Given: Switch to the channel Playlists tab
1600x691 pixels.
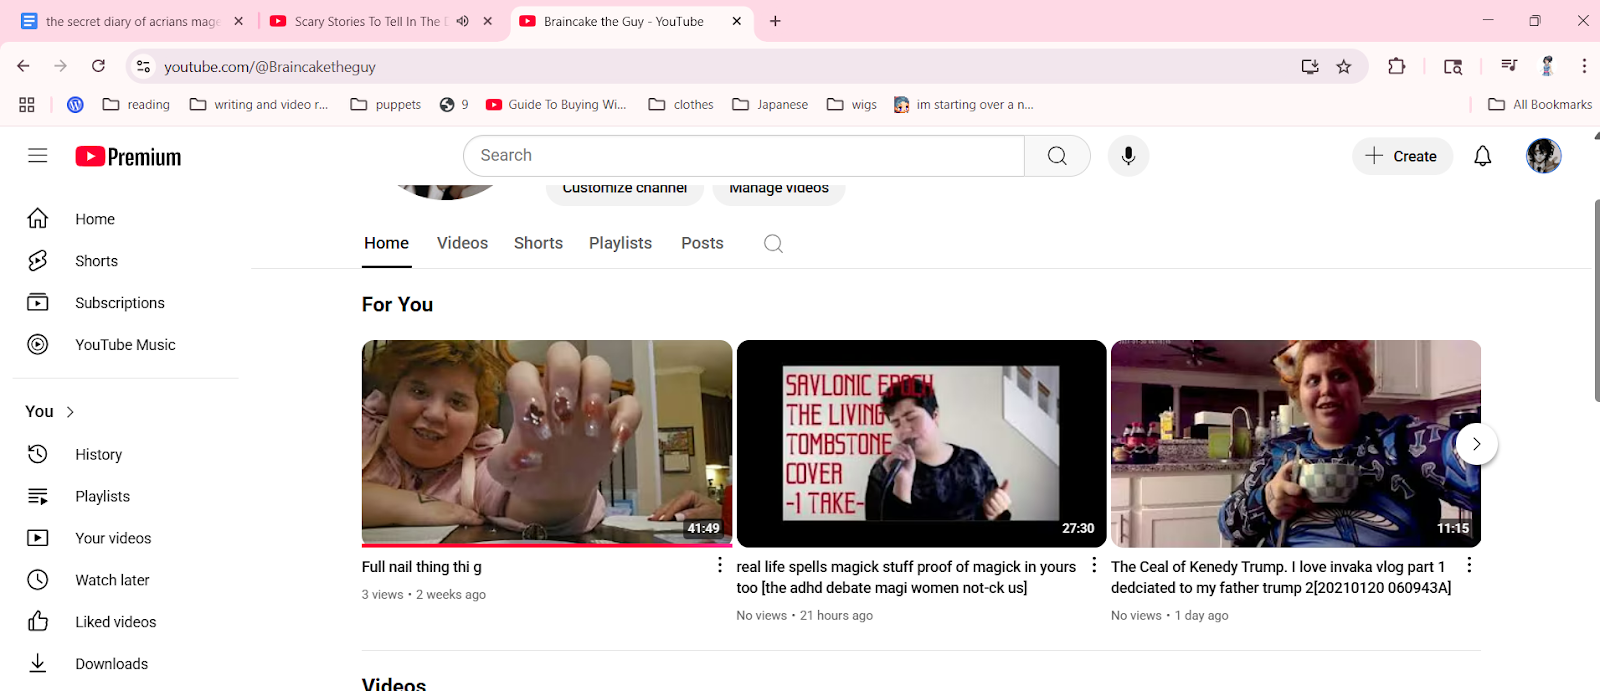Looking at the screenshot, I should [x=620, y=243].
